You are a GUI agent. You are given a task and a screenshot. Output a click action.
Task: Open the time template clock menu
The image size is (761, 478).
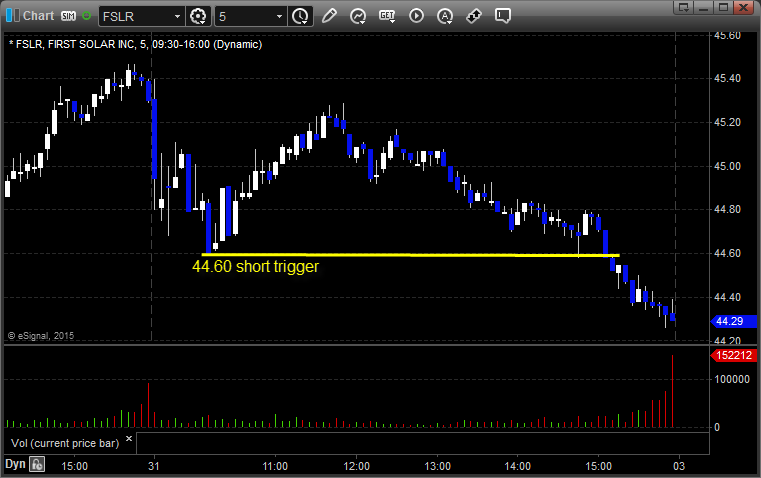pyautogui.click(x=300, y=16)
